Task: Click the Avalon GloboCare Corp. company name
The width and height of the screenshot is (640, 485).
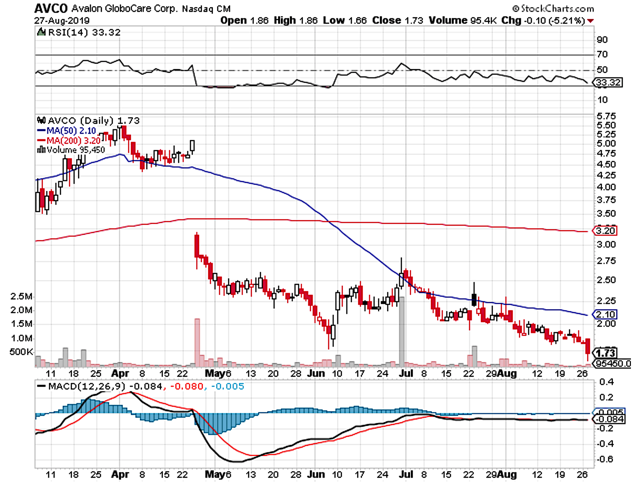Action: point(125,9)
